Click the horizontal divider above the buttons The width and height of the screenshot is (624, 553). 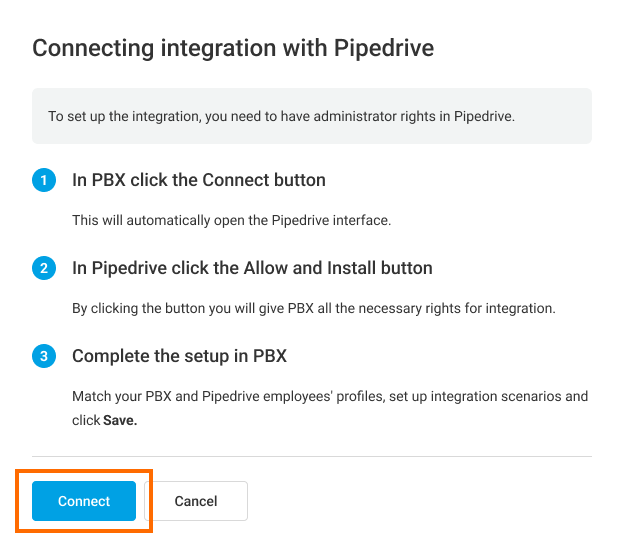click(312, 457)
